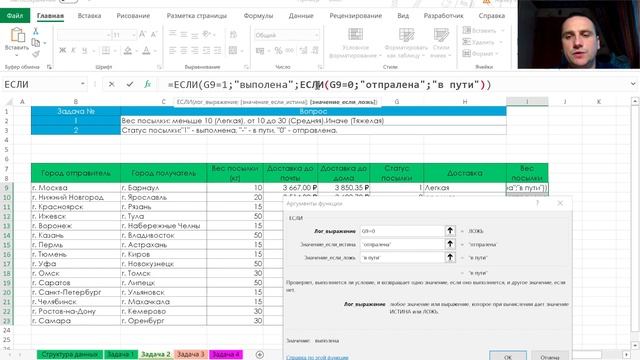
Task: Open the Задача 3 sheet tab
Action: 191,354
